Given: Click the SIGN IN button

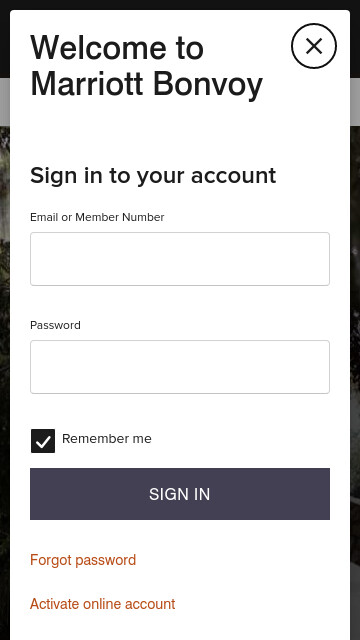Looking at the screenshot, I should click(x=180, y=494).
